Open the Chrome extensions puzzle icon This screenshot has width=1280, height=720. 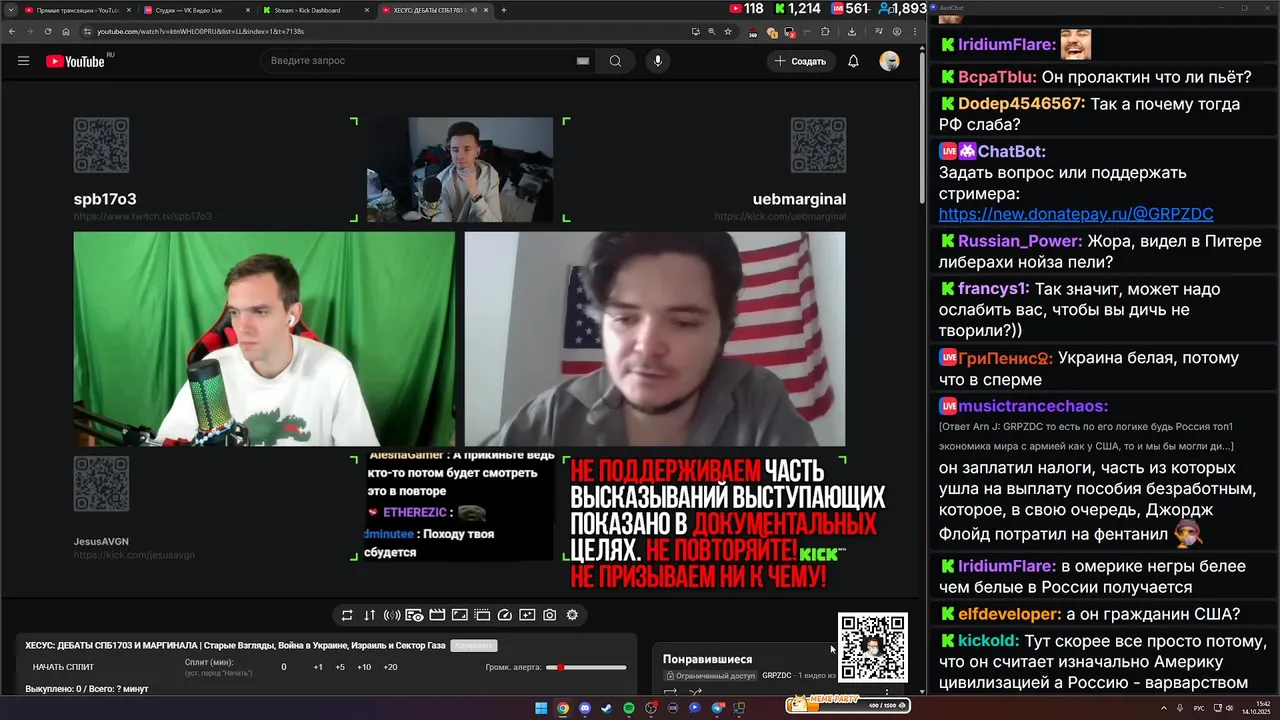tap(825, 31)
